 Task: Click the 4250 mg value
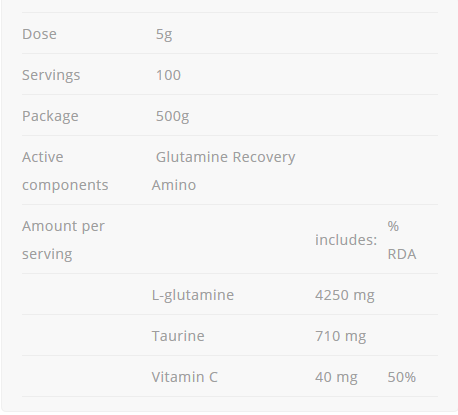(345, 296)
